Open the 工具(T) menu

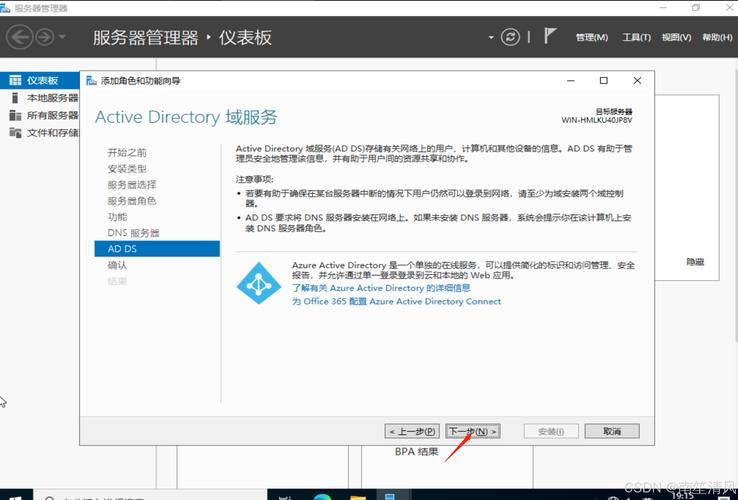click(x=636, y=37)
